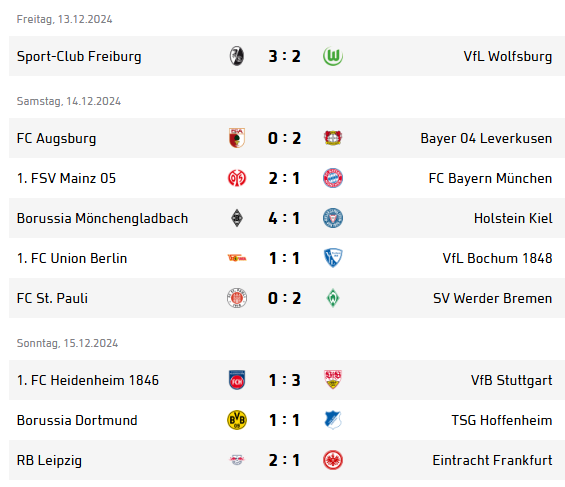The height and width of the screenshot is (487, 565).
Task: Click the FC Bayern München logo
Action: click(333, 178)
